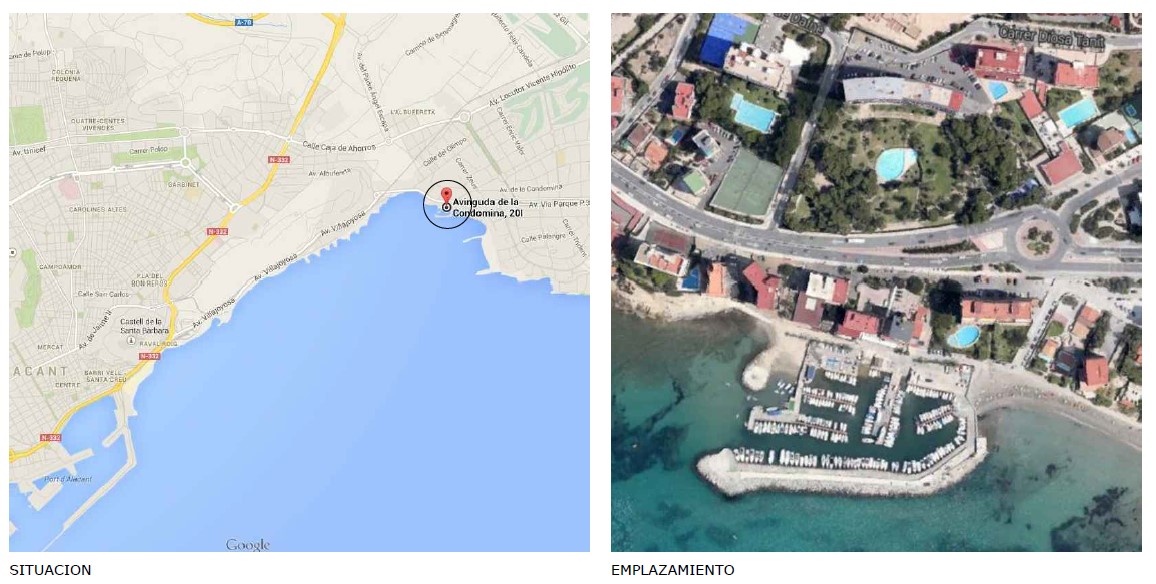
Task: Click the A-70 highway shield
Action: tap(244, 23)
